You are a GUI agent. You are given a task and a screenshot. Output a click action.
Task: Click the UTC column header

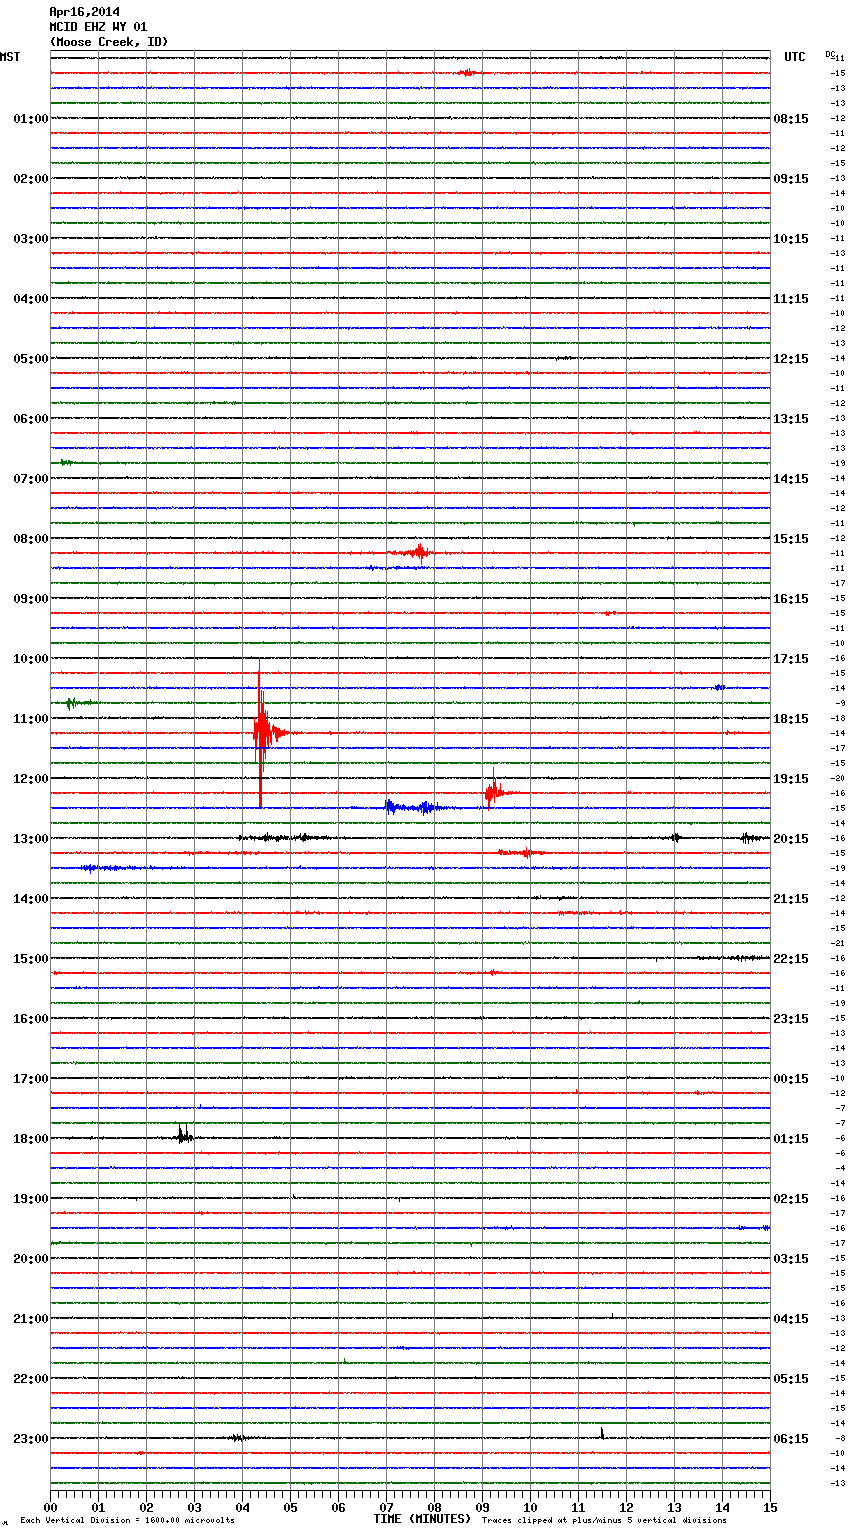pos(794,57)
